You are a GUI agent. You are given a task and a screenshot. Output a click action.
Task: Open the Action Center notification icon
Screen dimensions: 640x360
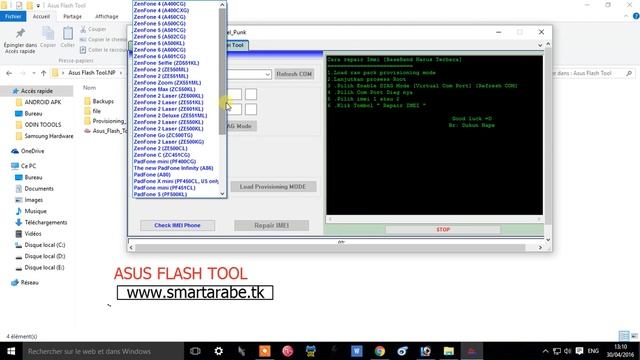579,351
